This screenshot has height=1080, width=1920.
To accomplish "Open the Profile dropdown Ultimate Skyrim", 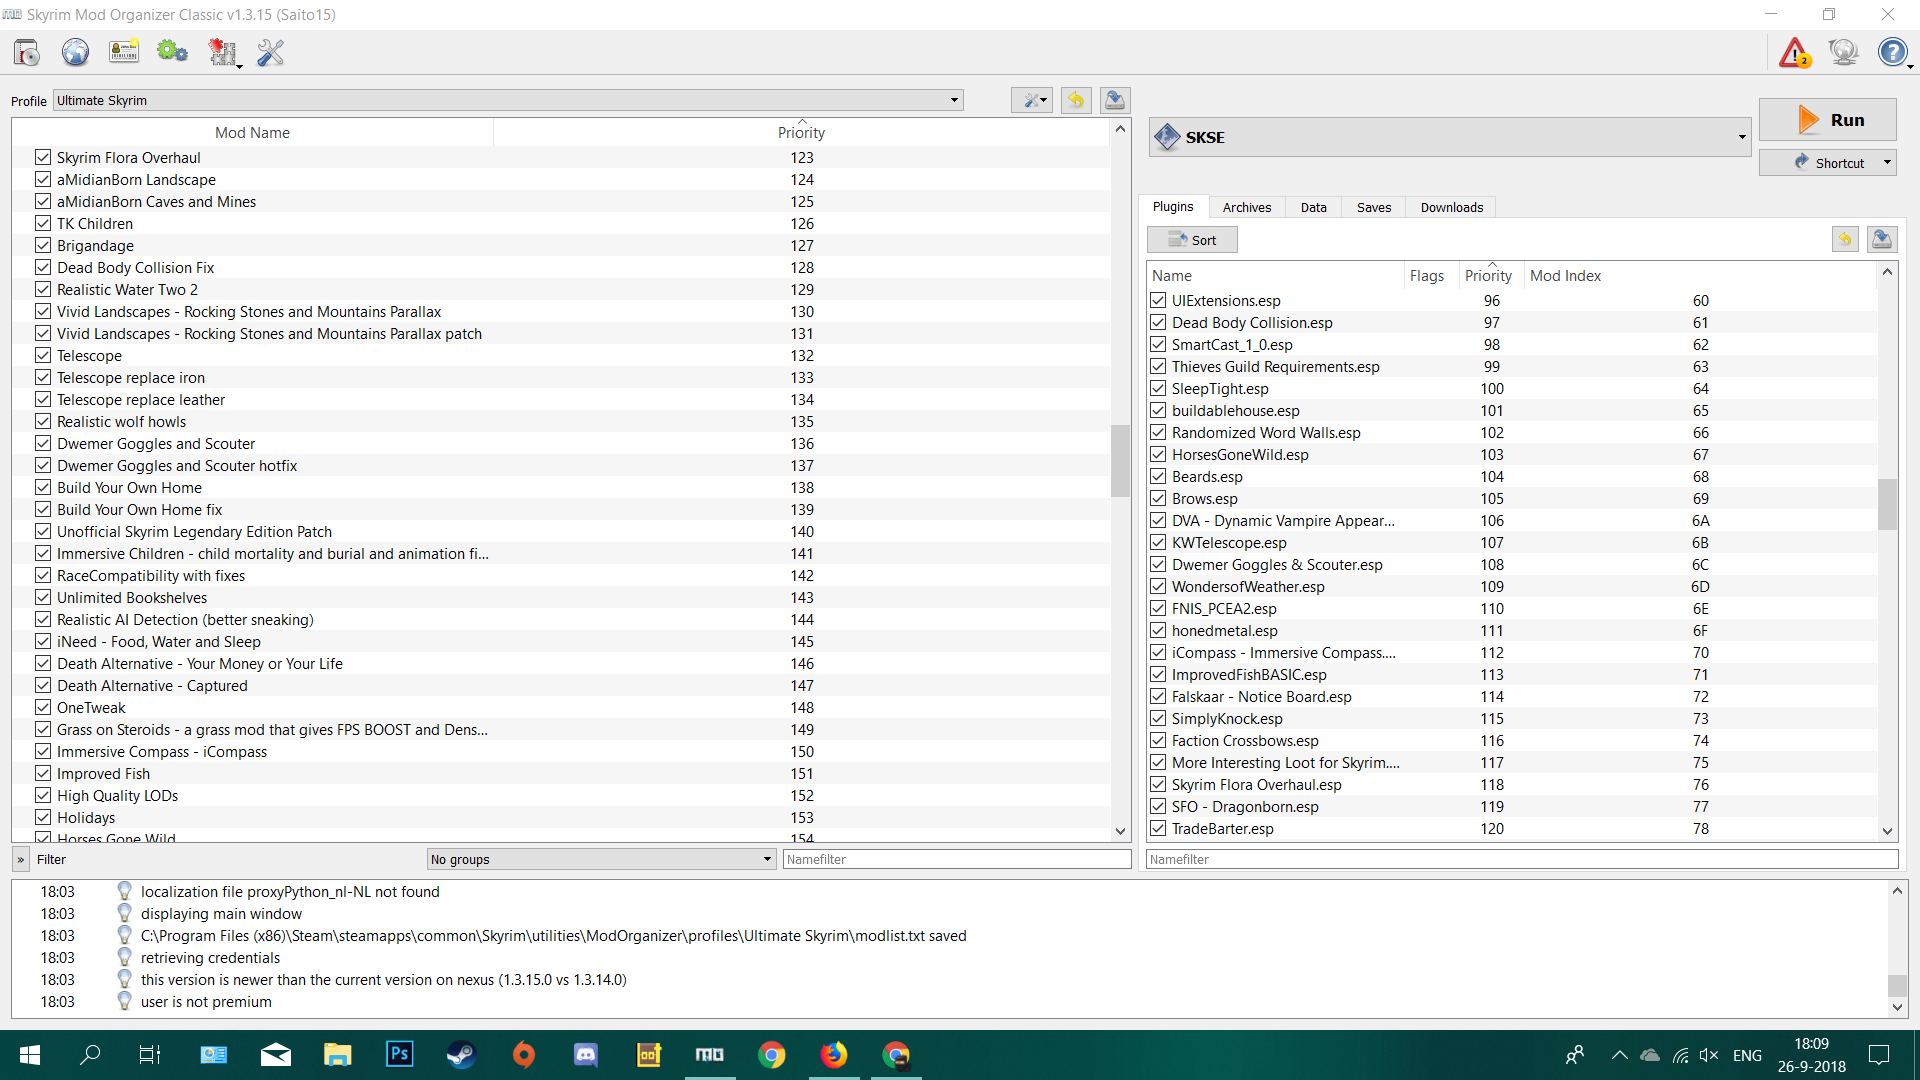I will (x=509, y=100).
